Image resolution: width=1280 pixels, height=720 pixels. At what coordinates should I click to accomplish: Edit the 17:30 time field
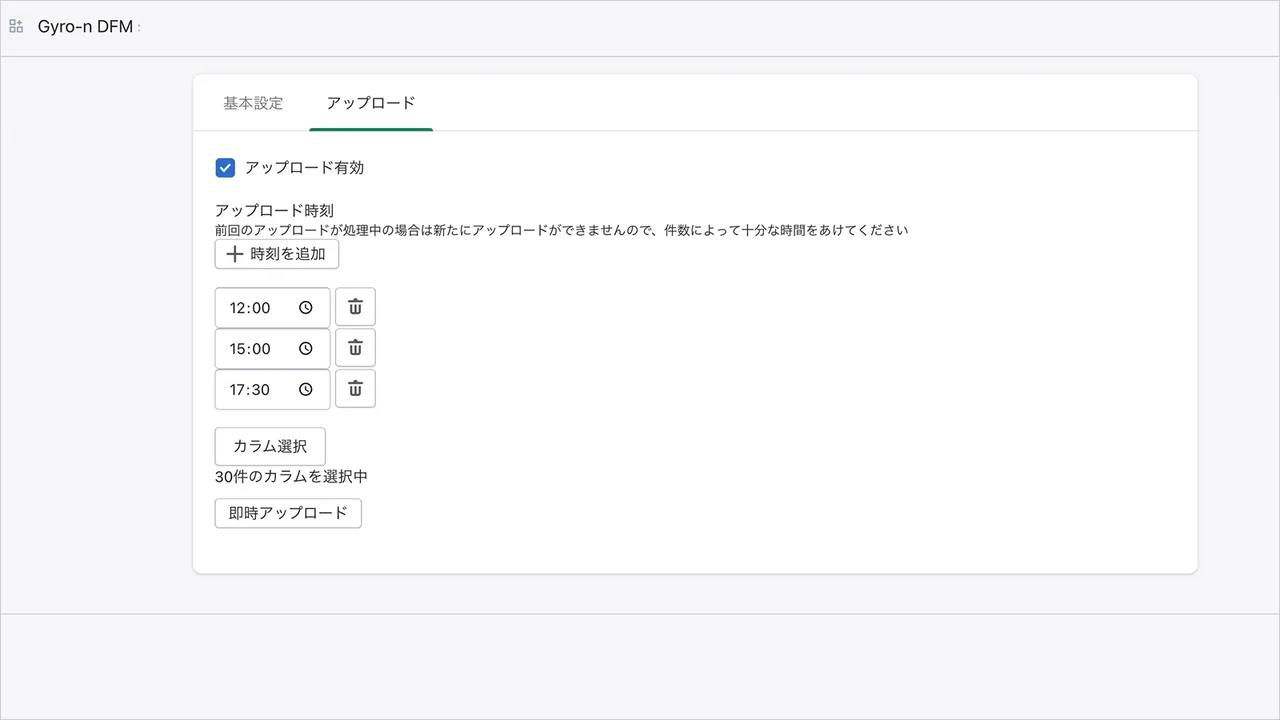pyautogui.click(x=272, y=390)
